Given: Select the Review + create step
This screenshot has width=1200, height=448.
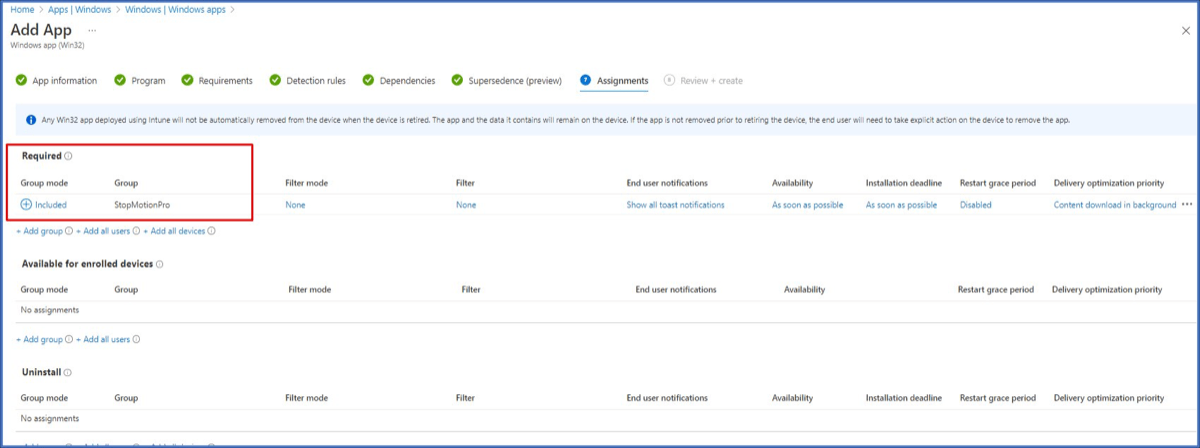Looking at the screenshot, I should click(x=711, y=81).
